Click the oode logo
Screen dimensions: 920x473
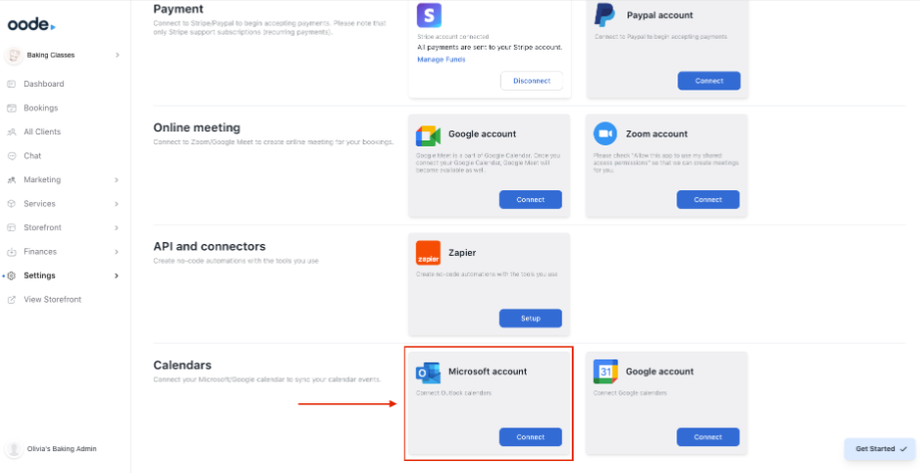29,24
